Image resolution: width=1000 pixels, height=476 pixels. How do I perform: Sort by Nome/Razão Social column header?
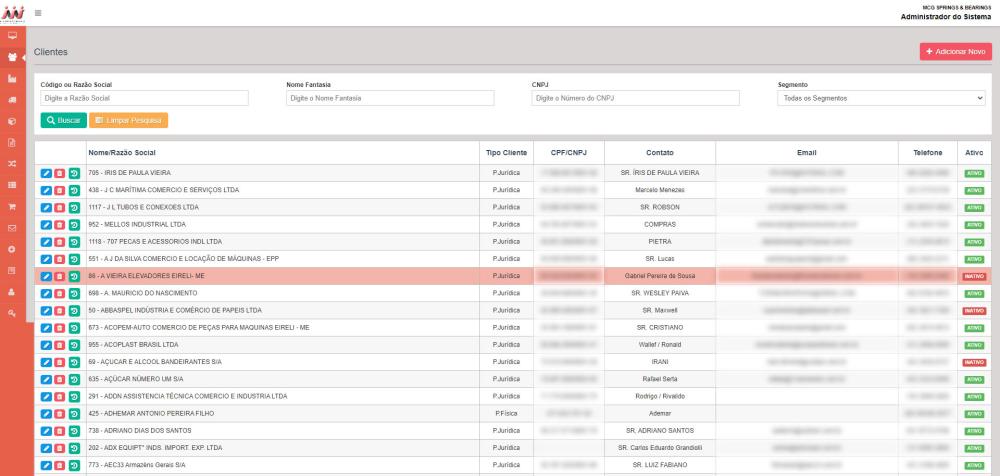[122, 152]
